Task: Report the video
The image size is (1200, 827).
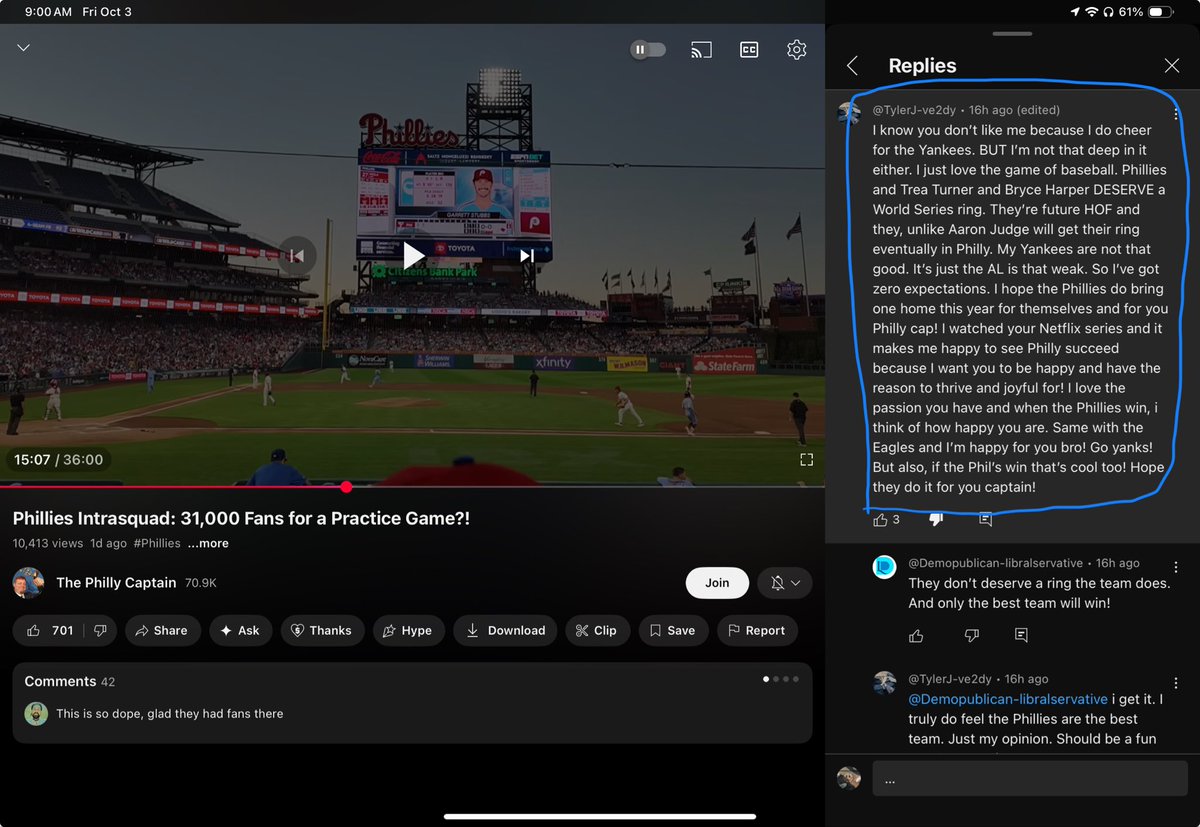Action: (x=756, y=630)
